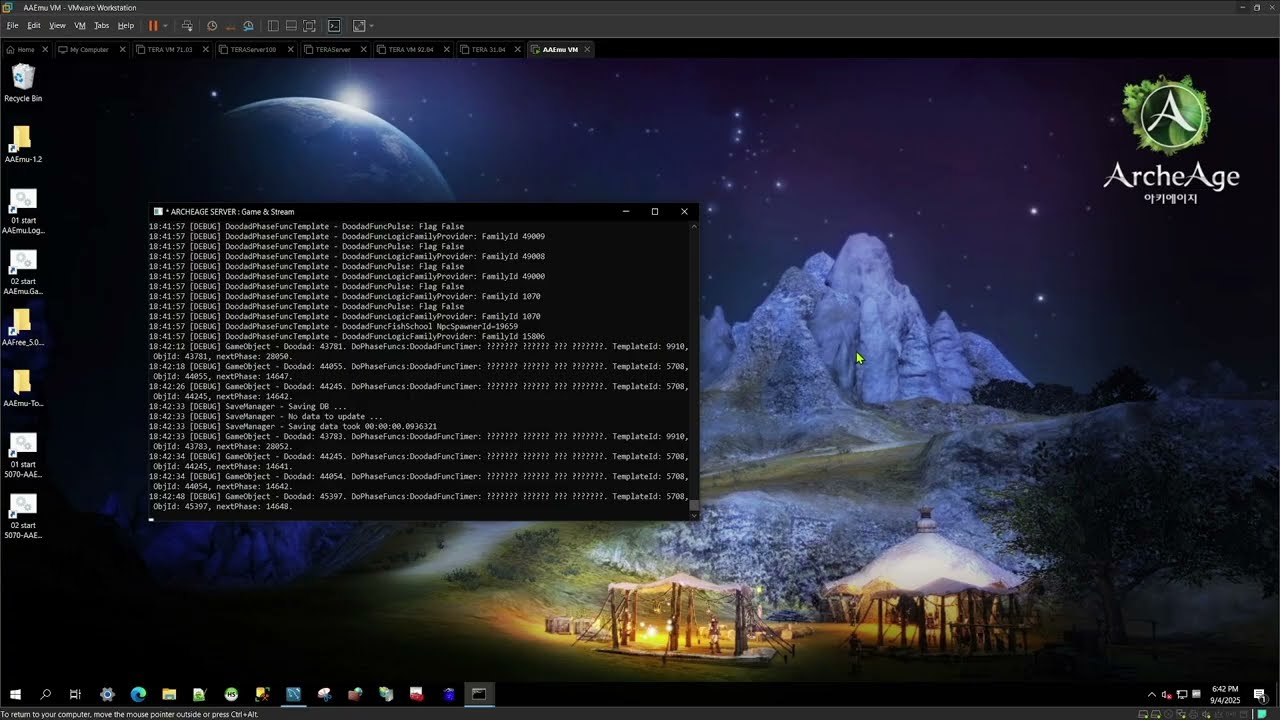Select the AAFree_5.0 folder icon
The width and height of the screenshot is (1280, 720).
[x=23, y=328]
